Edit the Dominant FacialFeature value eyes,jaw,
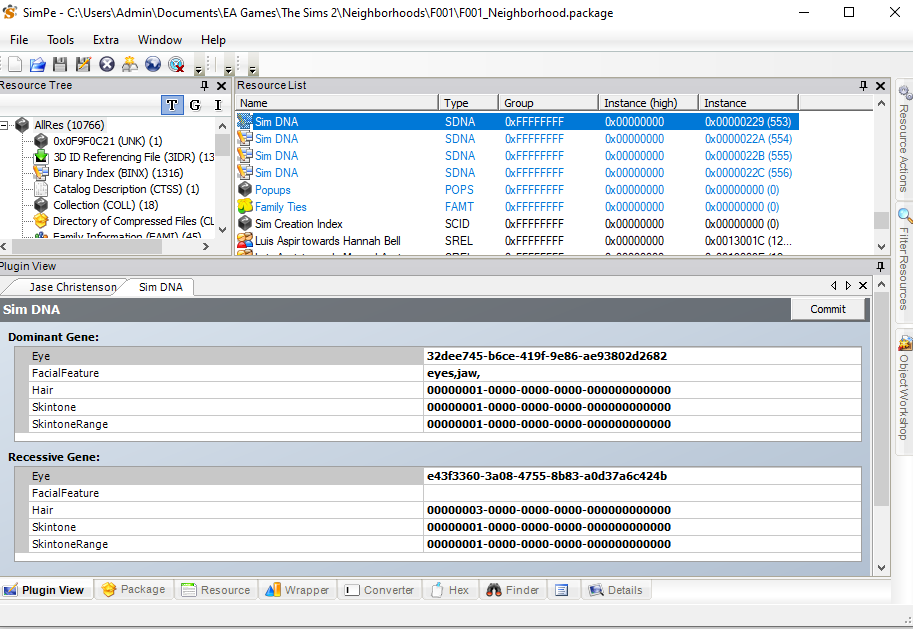Image resolution: width=913 pixels, height=629 pixels. click(x=642, y=373)
